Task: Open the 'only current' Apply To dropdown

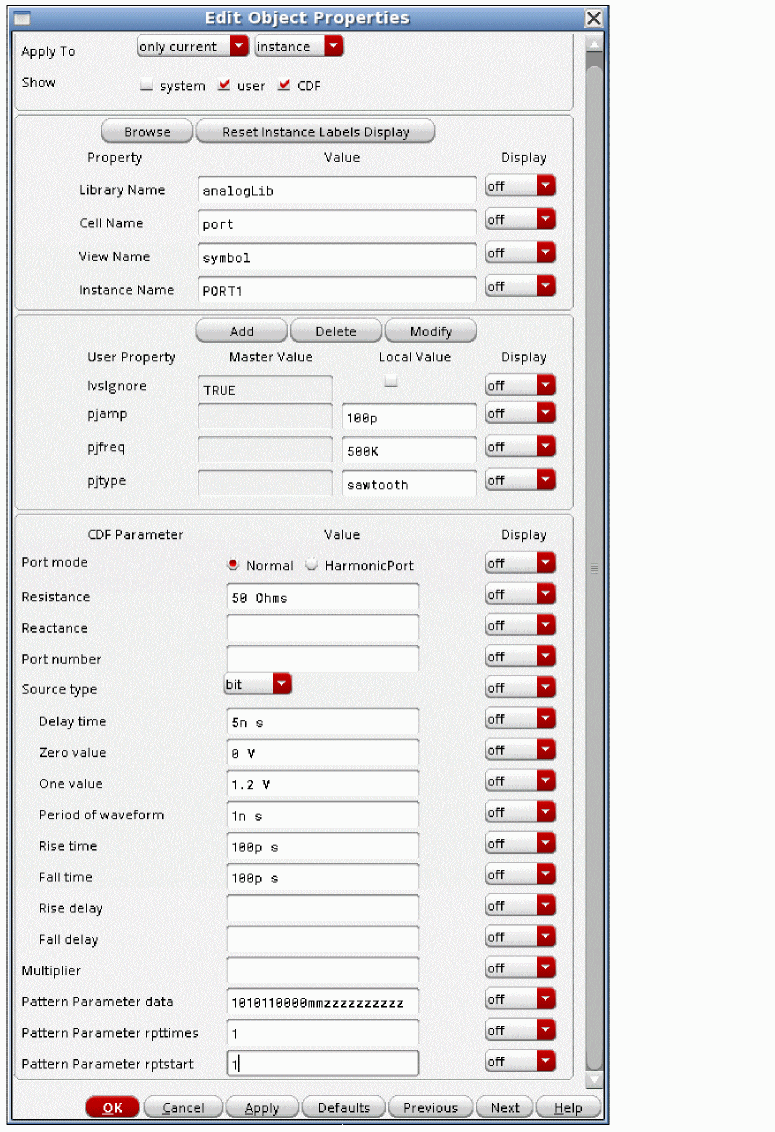Action: click(193, 47)
